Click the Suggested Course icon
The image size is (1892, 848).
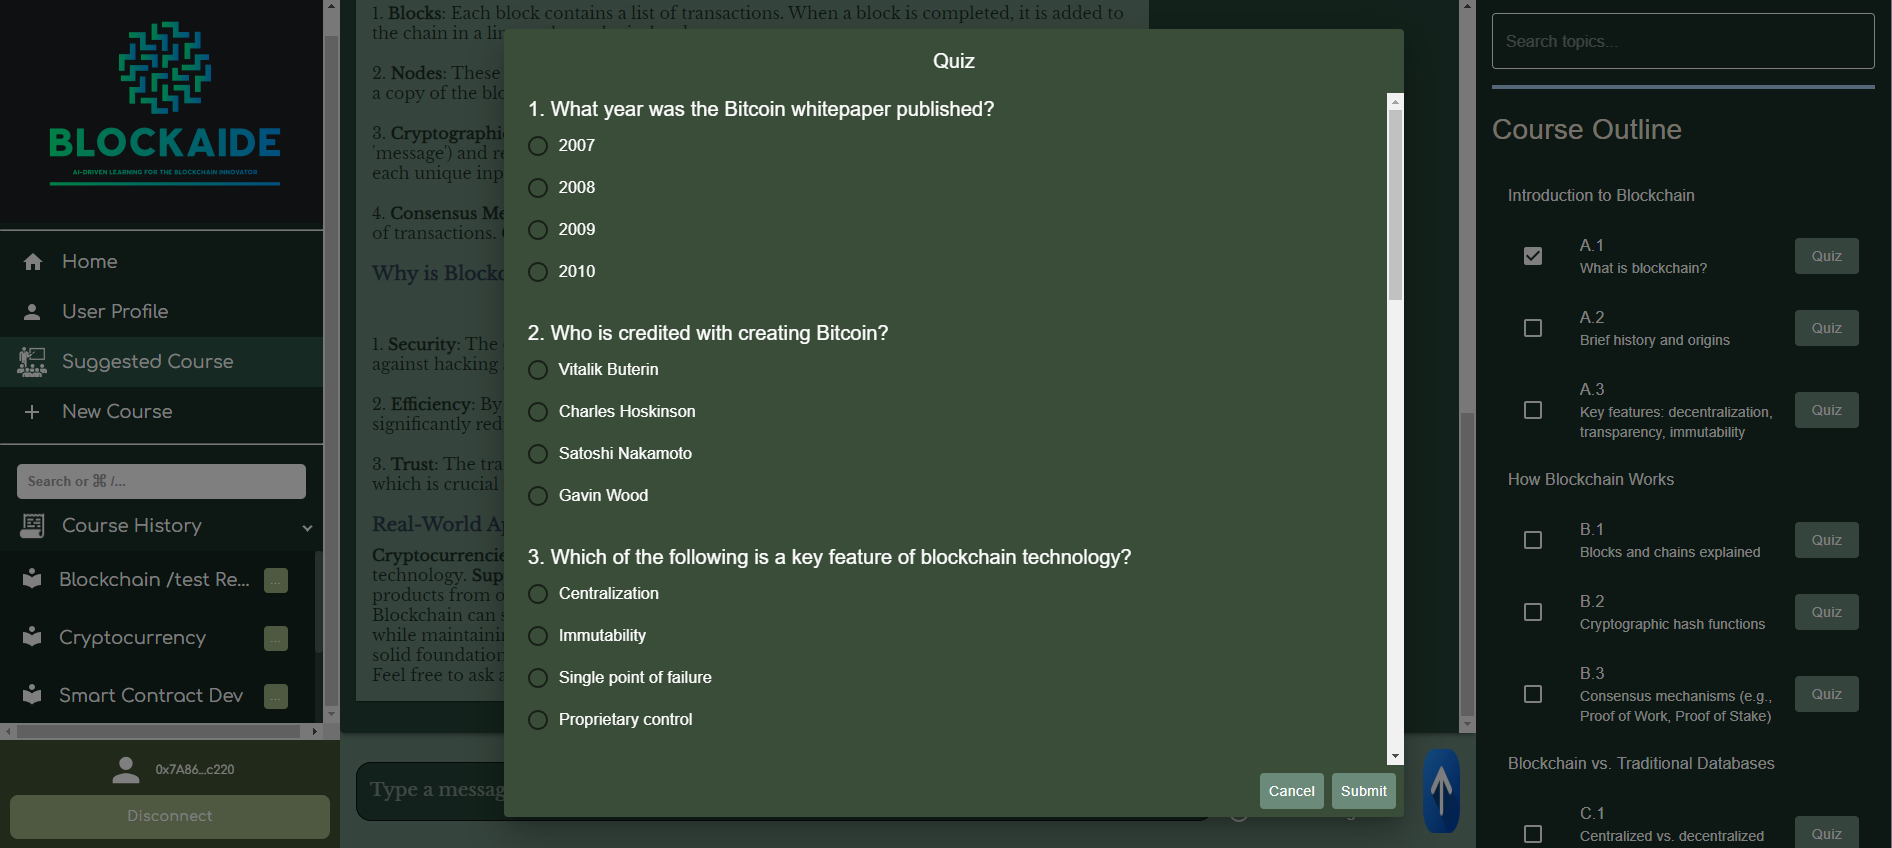pyautogui.click(x=32, y=362)
